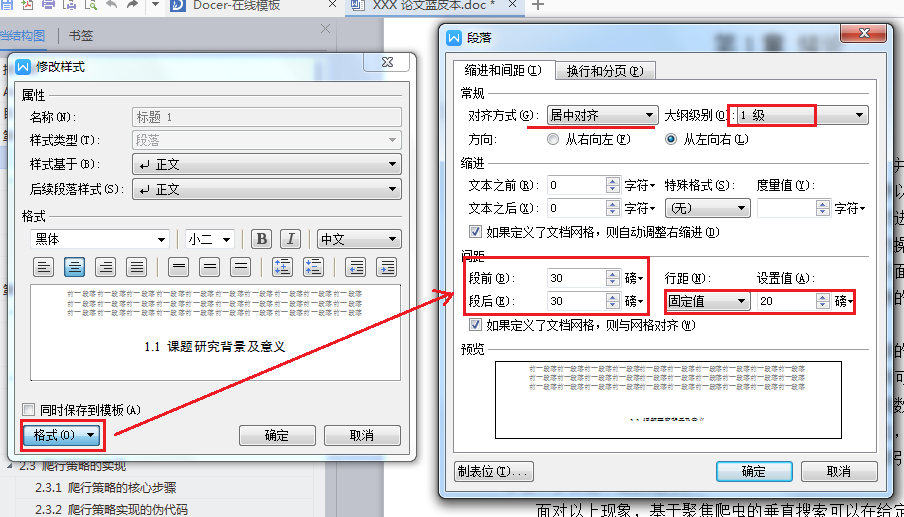The width and height of the screenshot is (904, 517).
Task: Click 取消 in 修改样式 dialog
Action: pyautogui.click(x=362, y=435)
